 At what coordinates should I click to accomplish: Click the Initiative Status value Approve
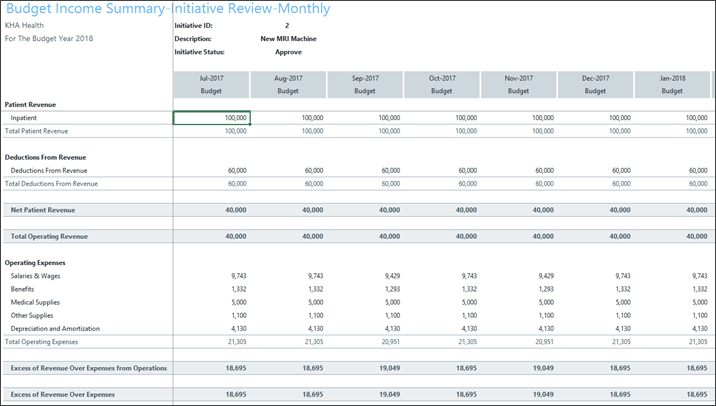coord(288,52)
